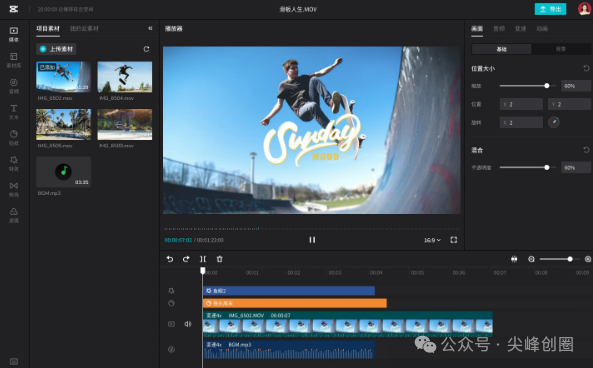
Task: Switch to the My cloud media tab
Action: 84,29
